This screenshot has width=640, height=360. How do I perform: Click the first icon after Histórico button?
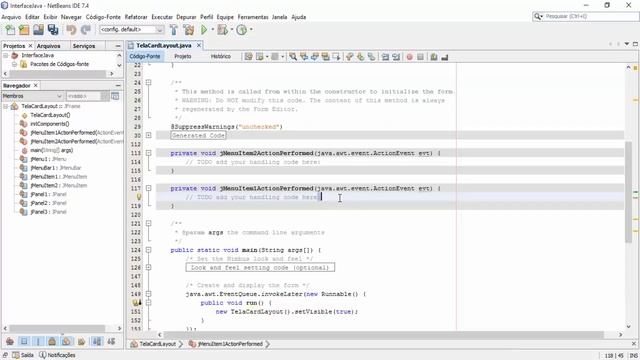pyautogui.click(x=249, y=57)
